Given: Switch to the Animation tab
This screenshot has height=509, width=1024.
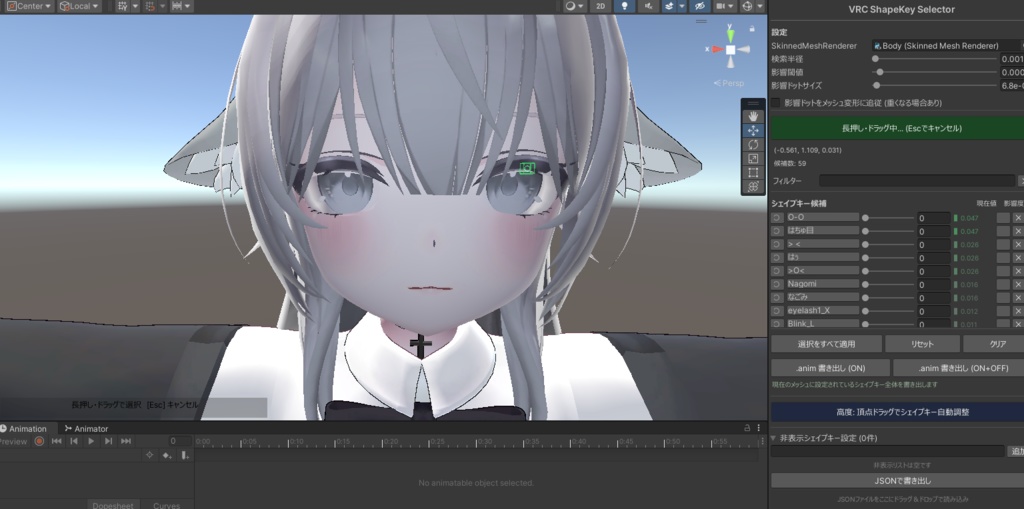Looking at the screenshot, I should (x=24, y=429).
